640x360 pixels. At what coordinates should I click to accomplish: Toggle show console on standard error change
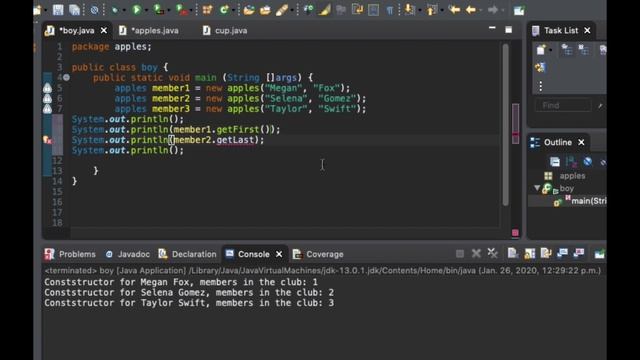[x=579, y=254]
